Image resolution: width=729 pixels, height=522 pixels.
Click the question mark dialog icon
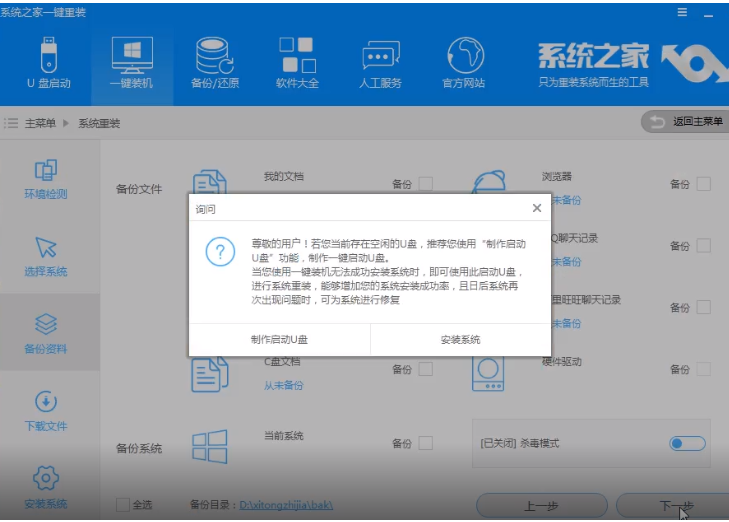(220, 251)
